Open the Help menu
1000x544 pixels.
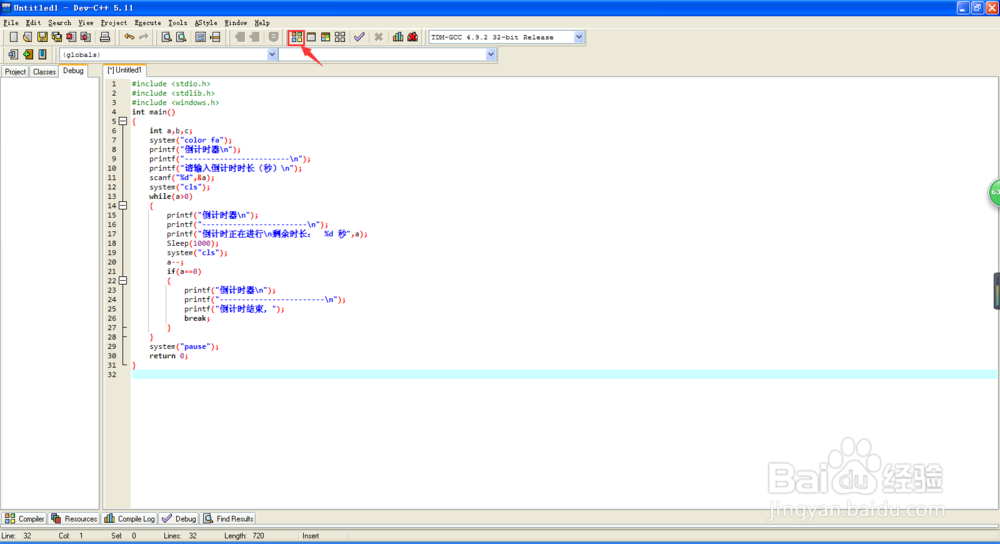(262, 22)
